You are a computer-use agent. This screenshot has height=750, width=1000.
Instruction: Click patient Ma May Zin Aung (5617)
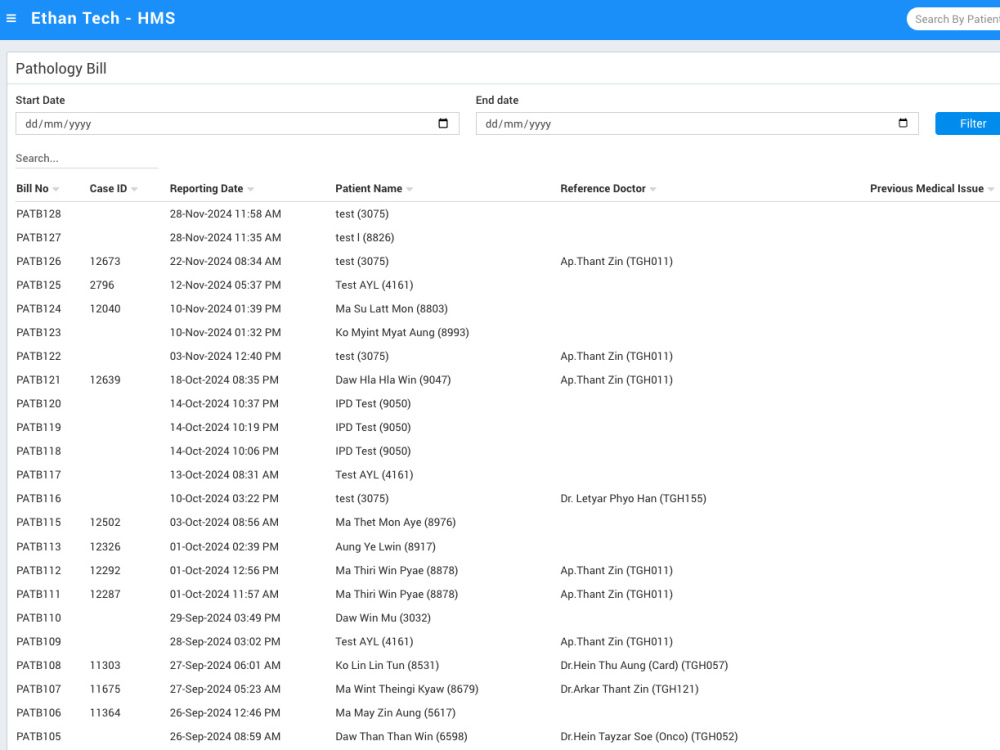[395, 713]
